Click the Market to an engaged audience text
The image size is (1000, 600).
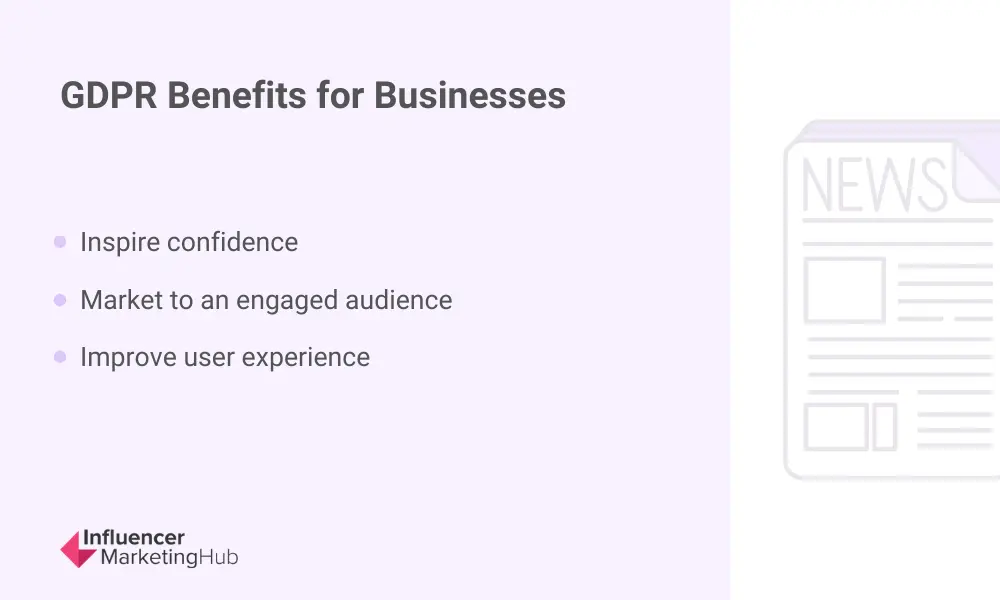[266, 300]
